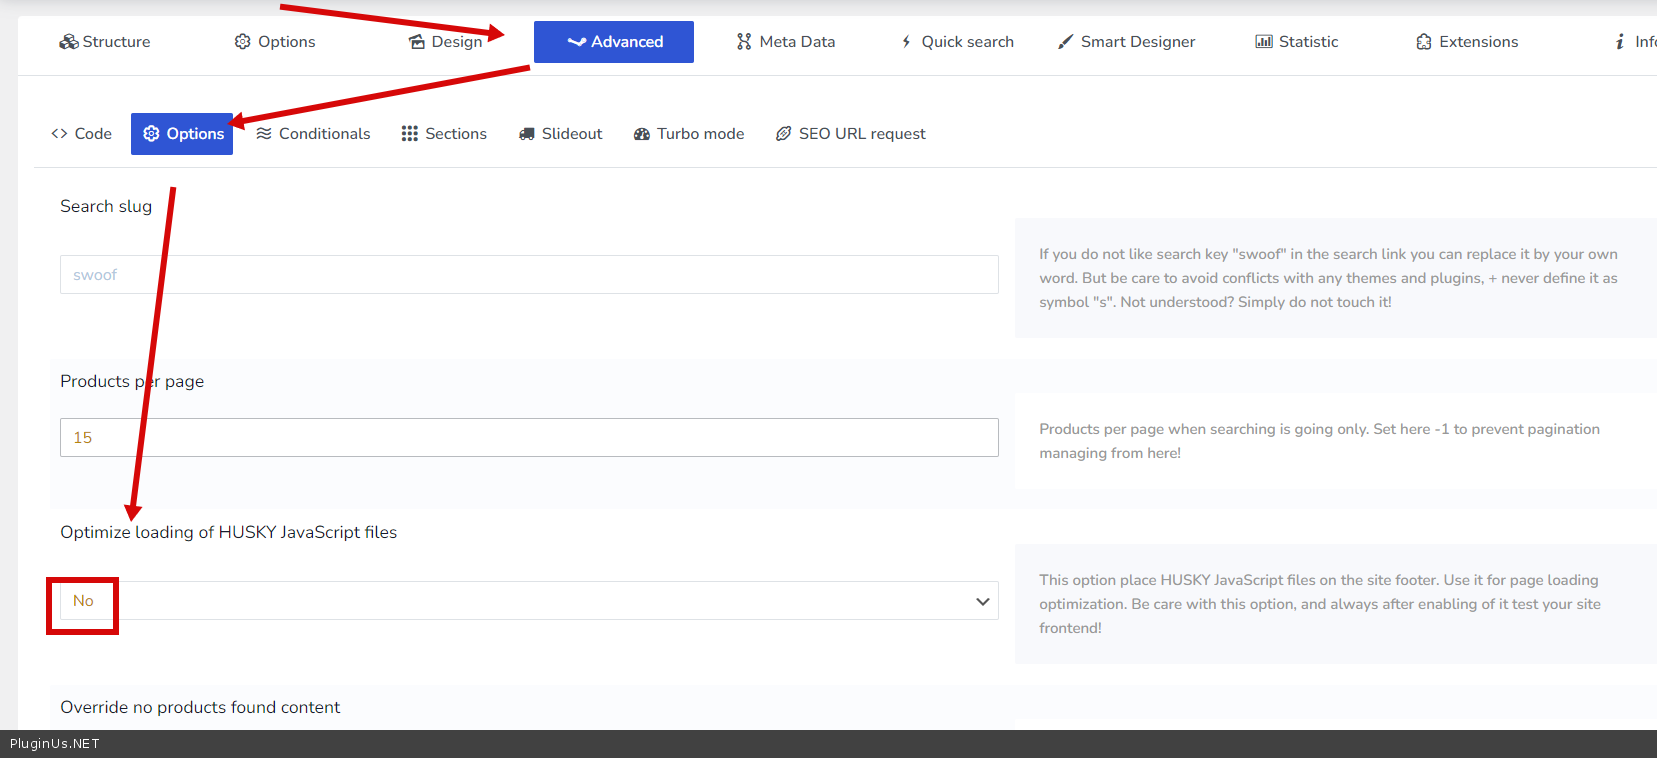1657x758 pixels.
Task: Click the Quick search lightning icon
Action: click(906, 42)
